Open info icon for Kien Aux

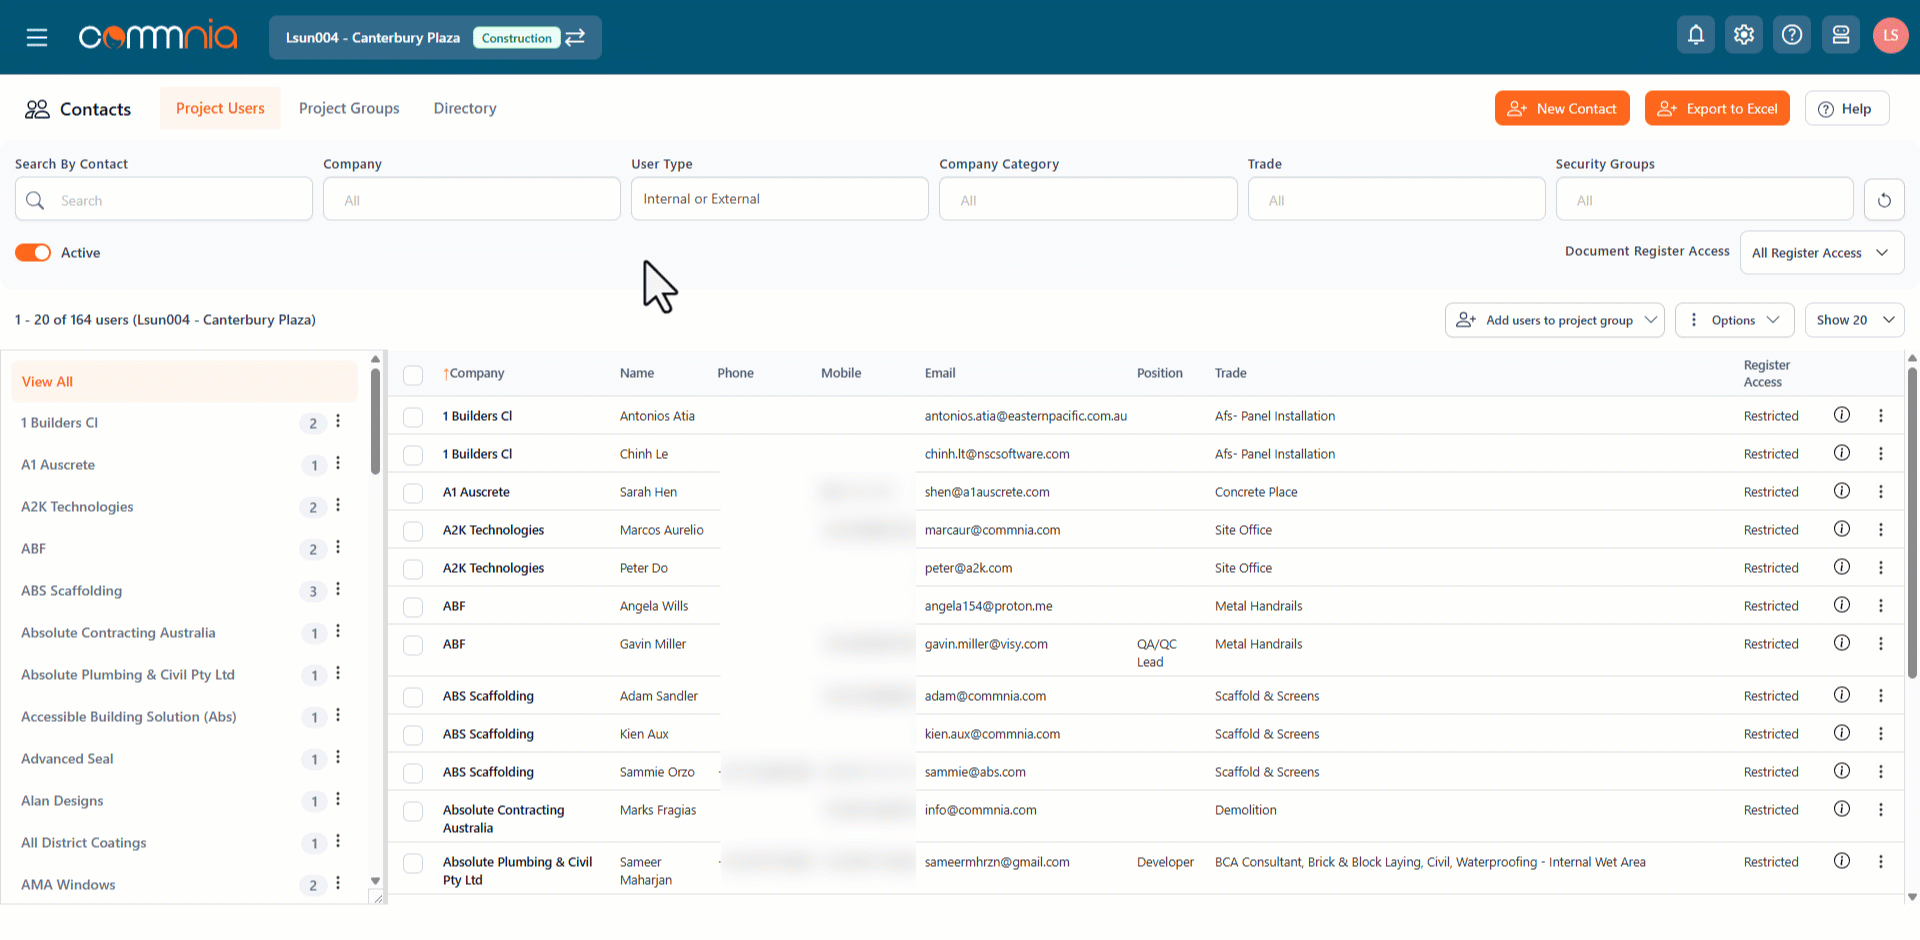1842,733
